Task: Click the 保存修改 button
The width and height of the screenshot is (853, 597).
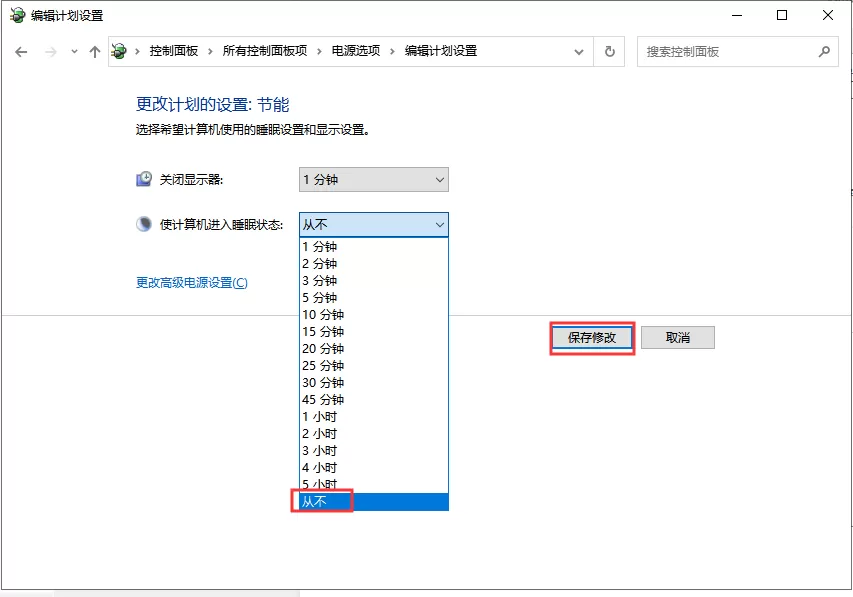Action: click(x=592, y=337)
